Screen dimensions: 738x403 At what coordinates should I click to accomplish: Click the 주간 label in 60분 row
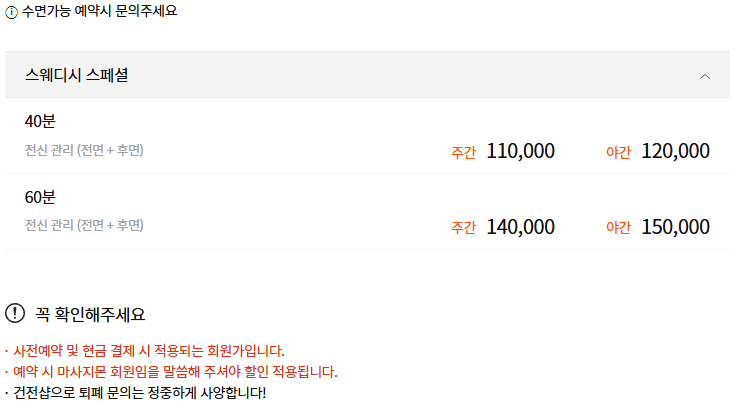tap(463, 228)
